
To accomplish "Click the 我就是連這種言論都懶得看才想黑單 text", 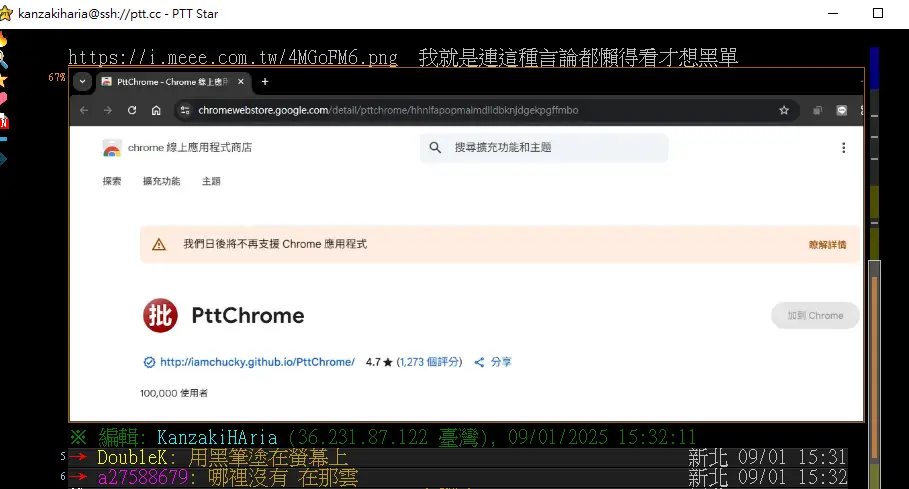I will tap(578, 57).
